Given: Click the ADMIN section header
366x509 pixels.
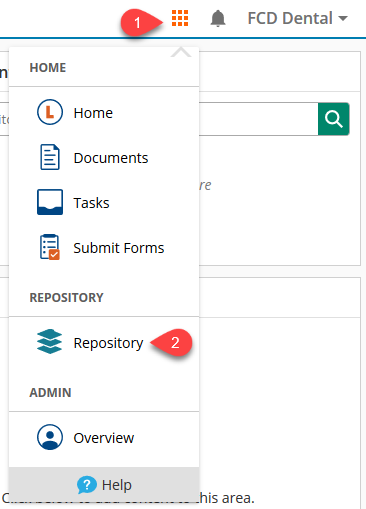Looking at the screenshot, I should (x=50, y=393).
